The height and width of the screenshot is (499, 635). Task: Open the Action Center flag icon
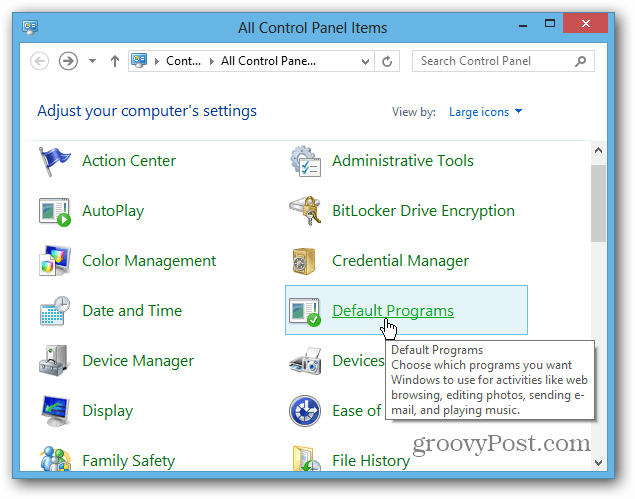pyautogui.click(x=54, y=161)
